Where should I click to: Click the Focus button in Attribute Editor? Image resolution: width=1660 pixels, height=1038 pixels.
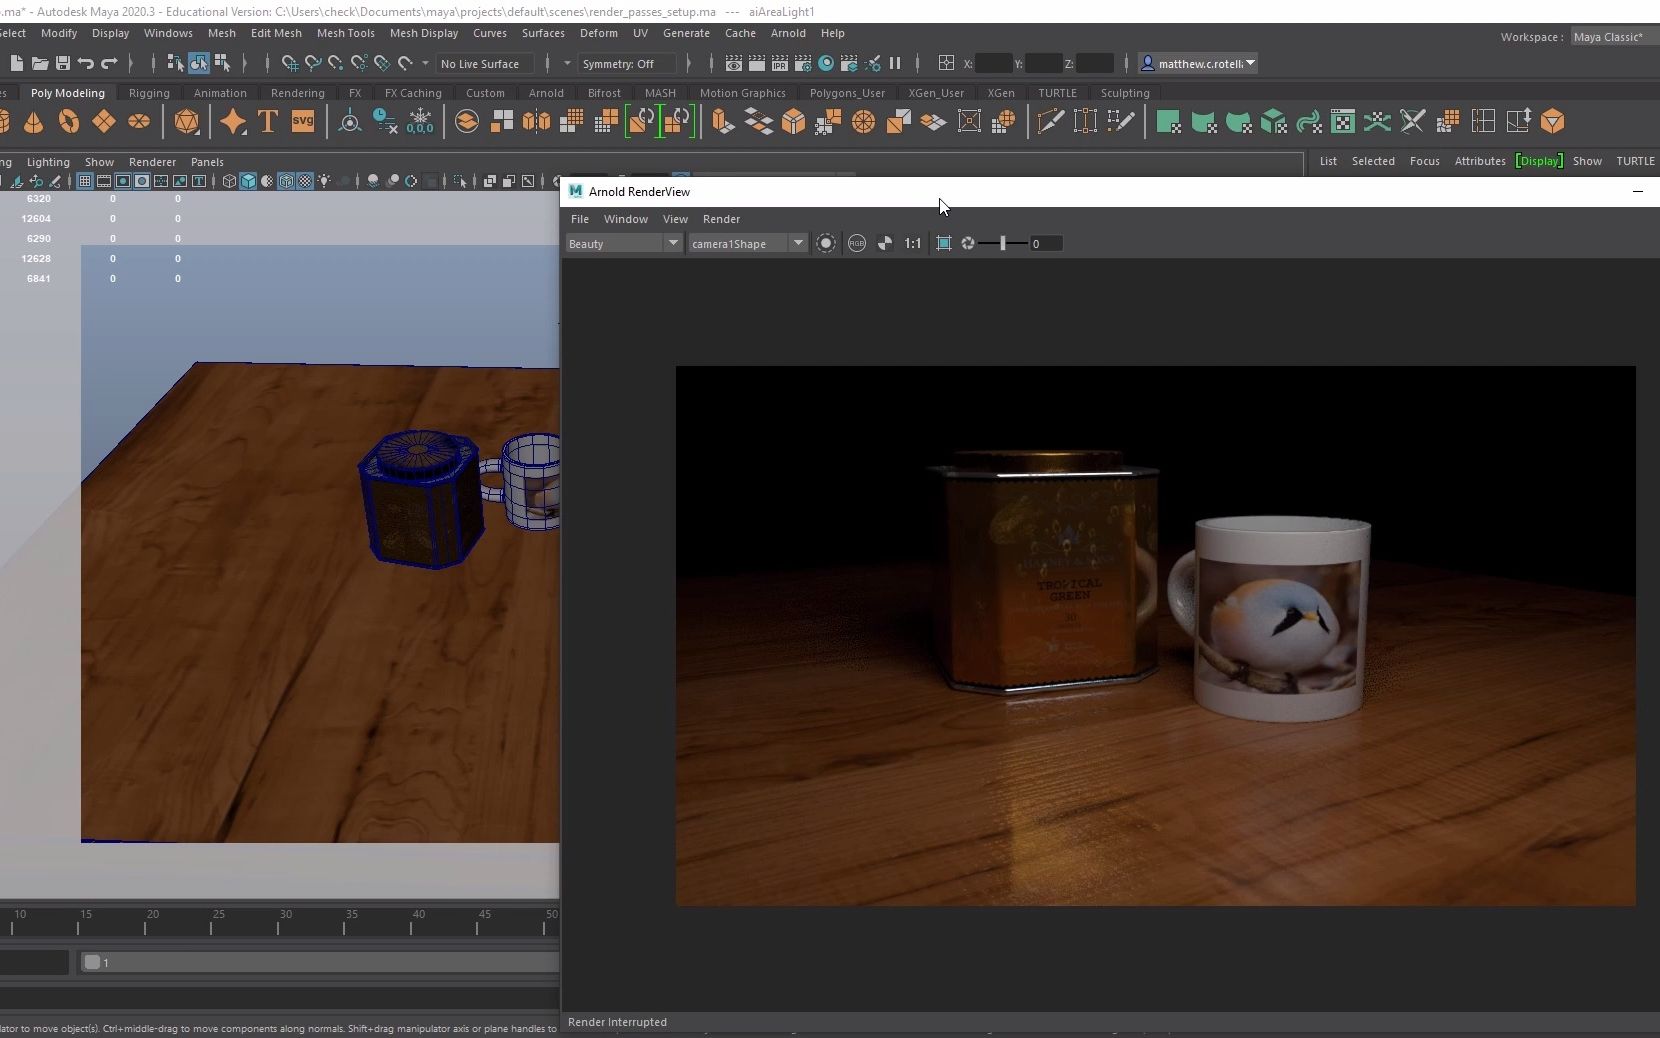(x=1424, y=161)
